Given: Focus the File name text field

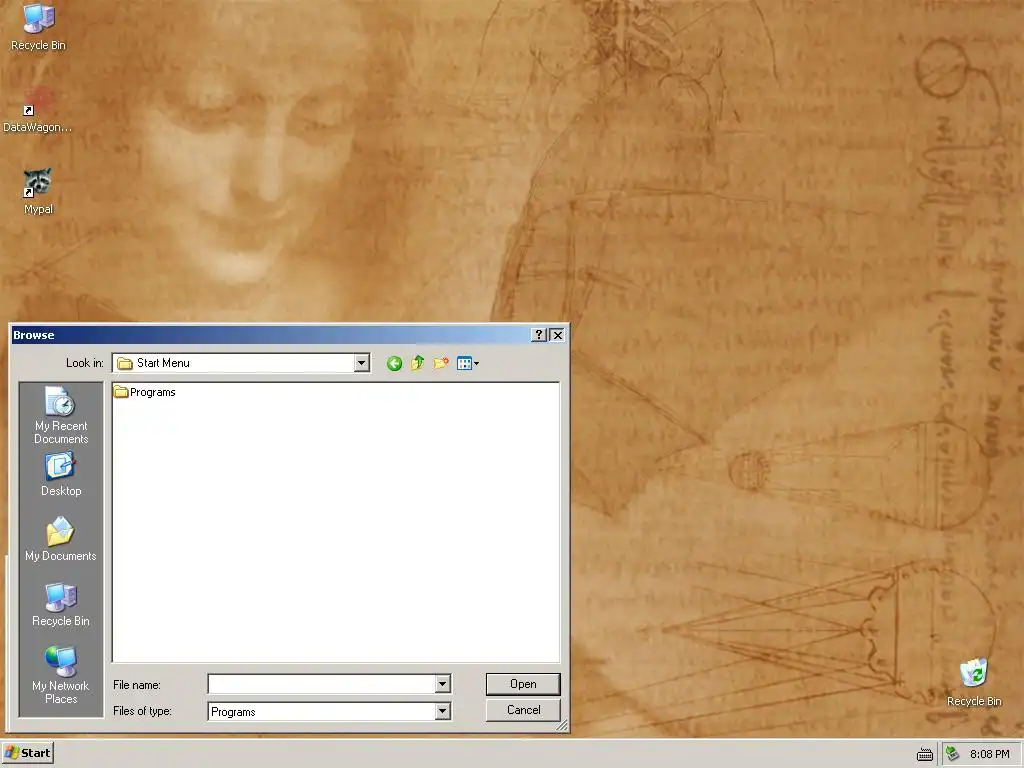Looking at the screenshot, I should click(x=321, y=684).
